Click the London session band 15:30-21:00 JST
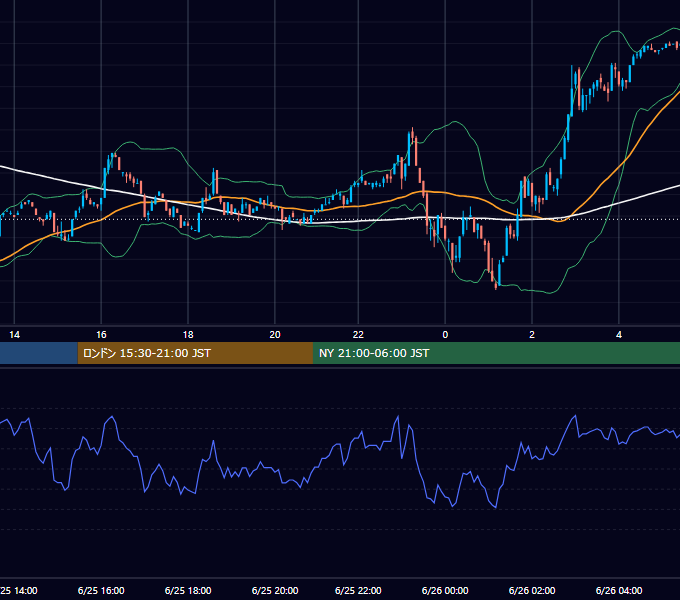 coord(195,353)
